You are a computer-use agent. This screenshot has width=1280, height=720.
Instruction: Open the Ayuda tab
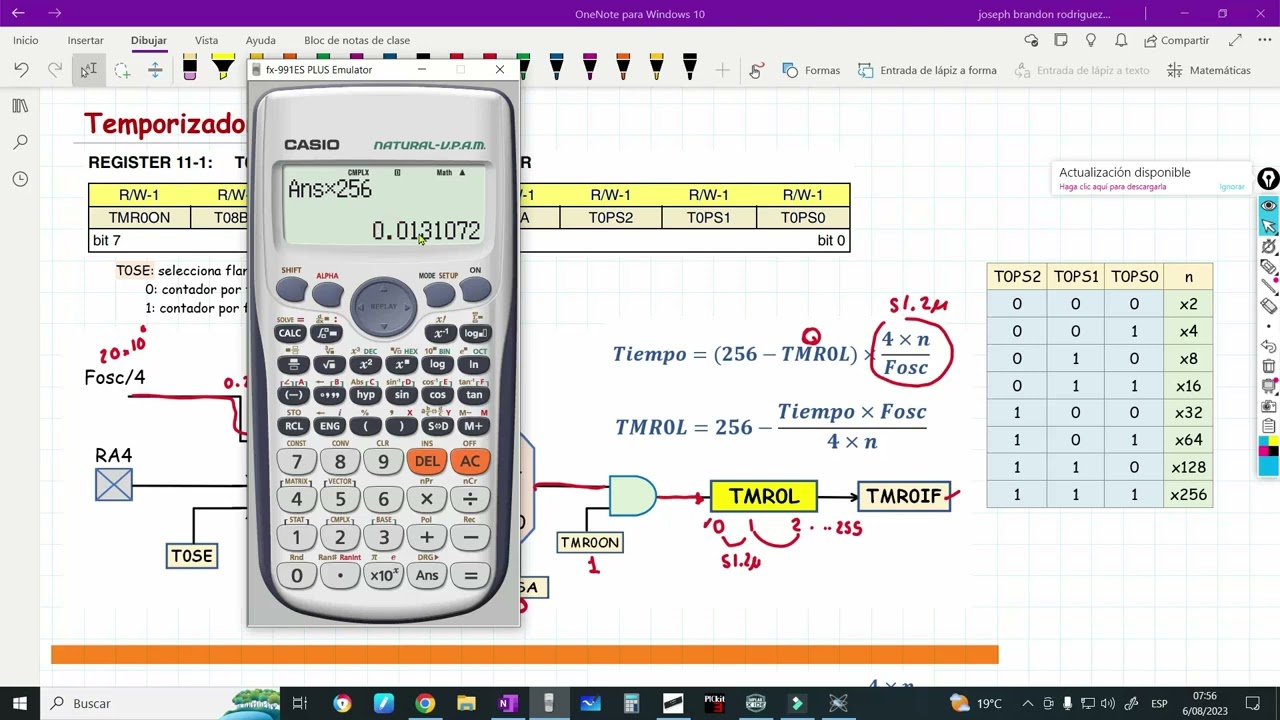tap(261, 40)
